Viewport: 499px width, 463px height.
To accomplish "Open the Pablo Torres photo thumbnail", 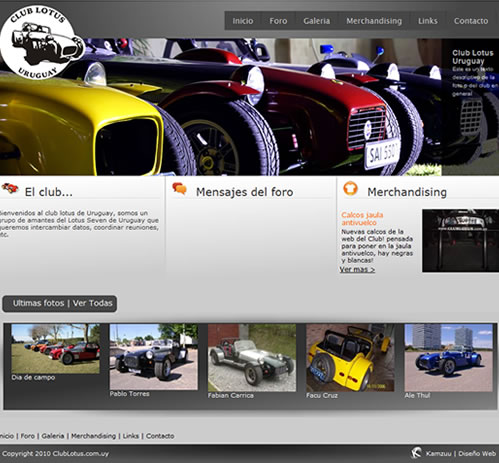I will 154,357.
